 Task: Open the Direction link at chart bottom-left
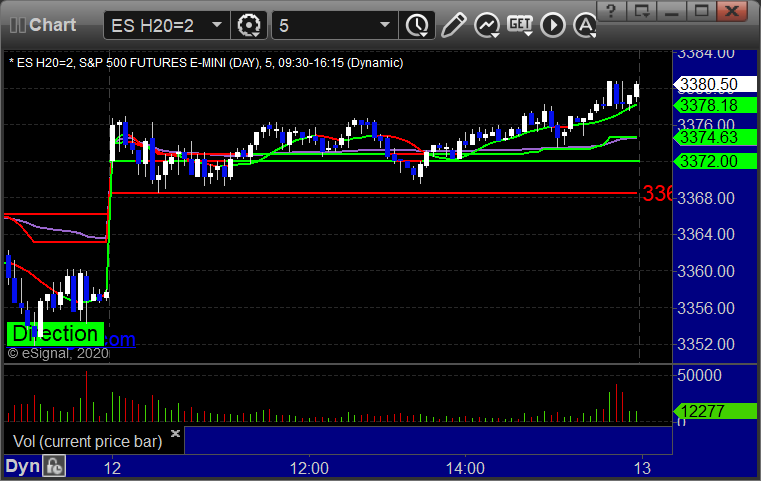tap(55, 334)
